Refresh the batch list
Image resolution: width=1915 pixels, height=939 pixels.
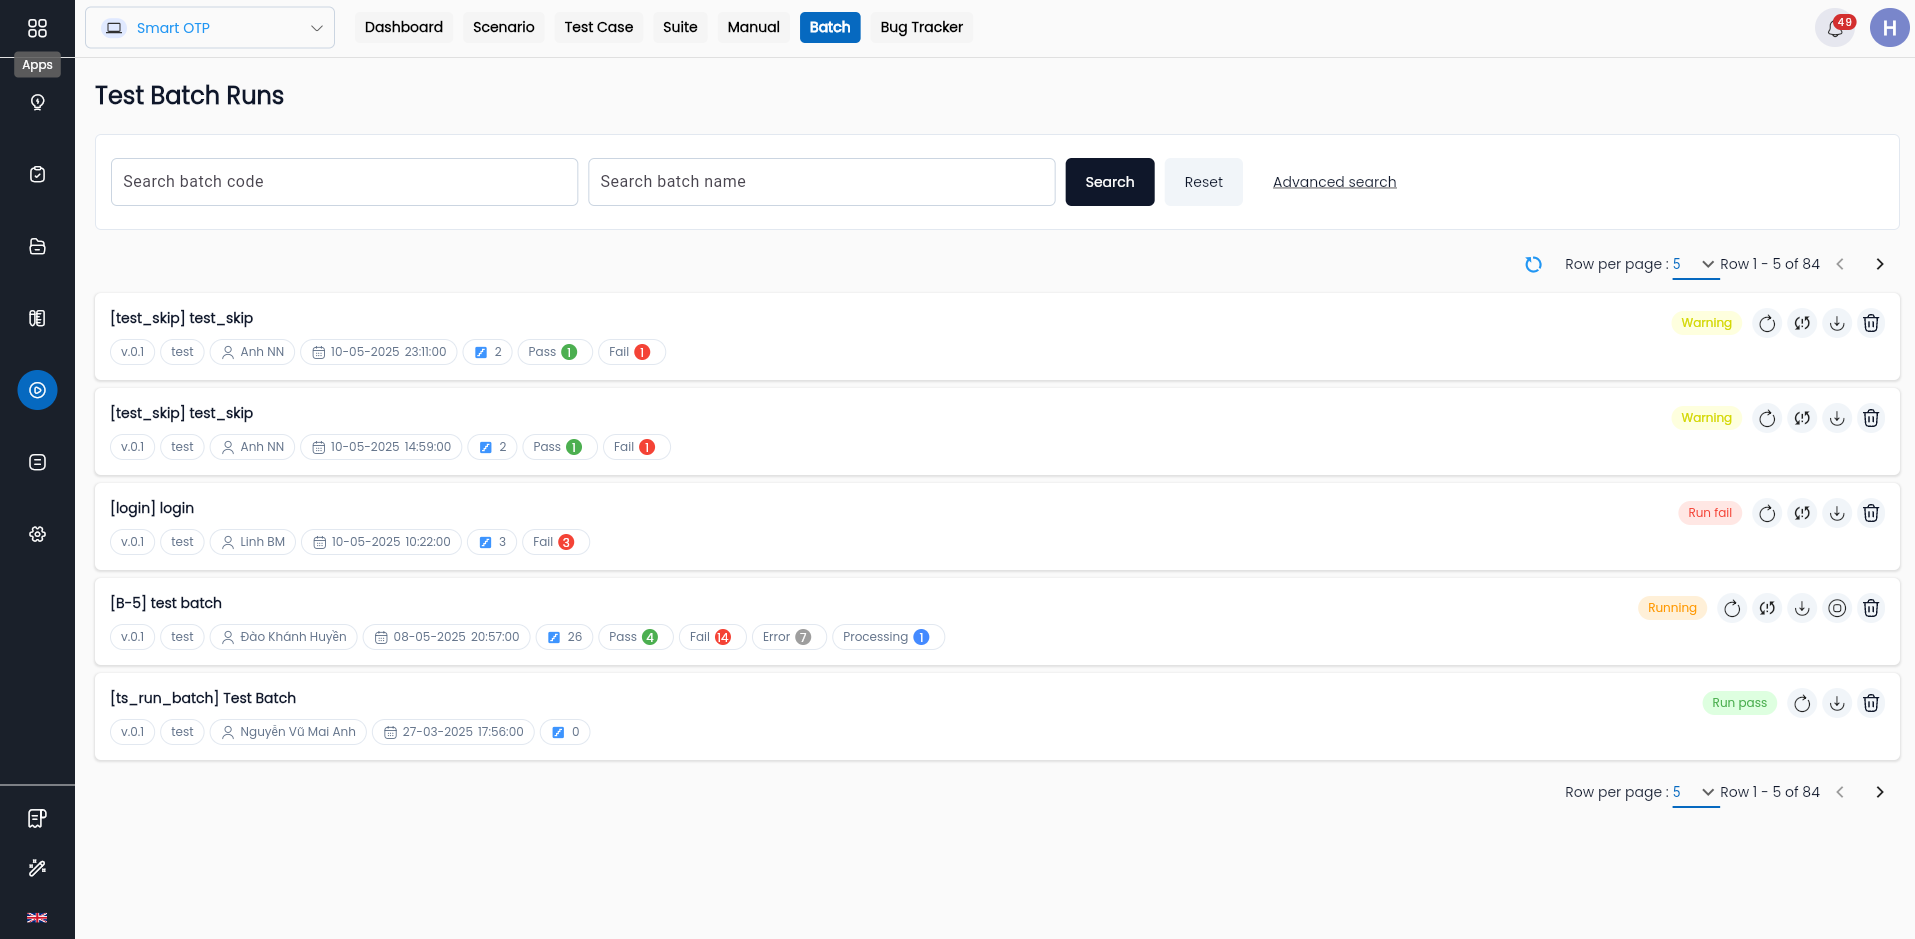click(1533, 264)
